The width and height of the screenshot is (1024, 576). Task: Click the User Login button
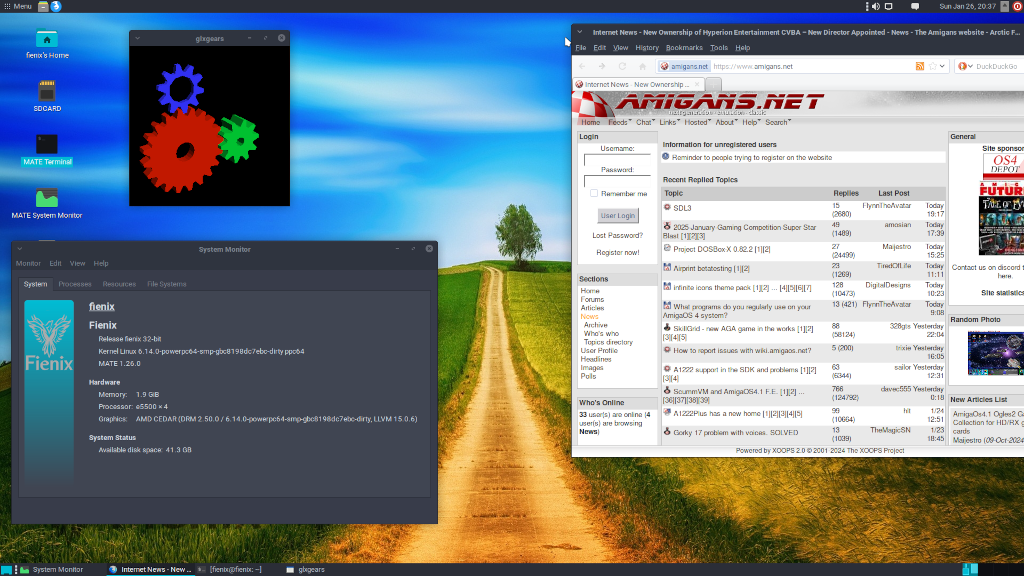coord(617,216)
